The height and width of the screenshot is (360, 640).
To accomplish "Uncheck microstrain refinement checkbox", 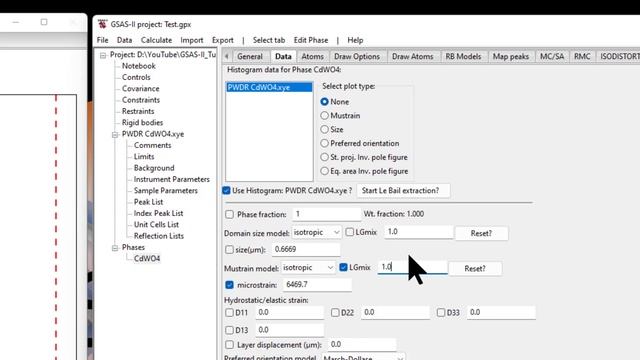I will tap(229, 285).
